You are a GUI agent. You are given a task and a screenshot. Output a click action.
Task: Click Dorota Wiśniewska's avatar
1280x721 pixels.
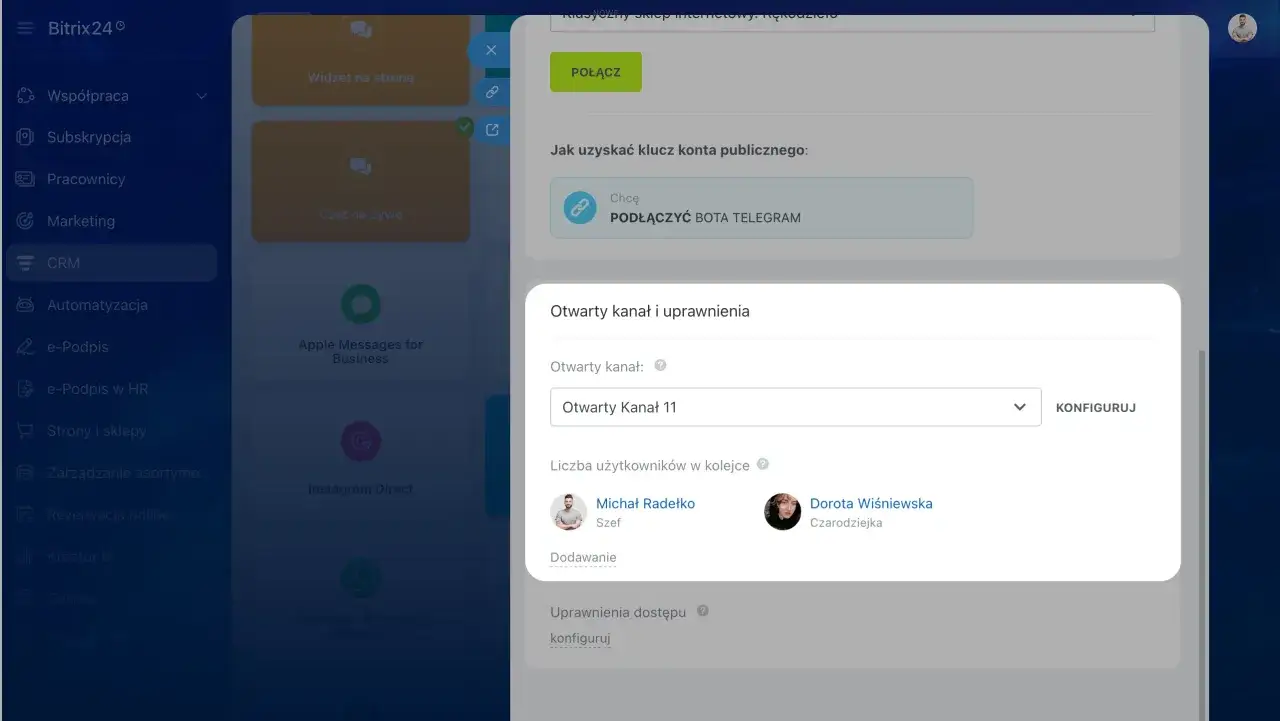click(x=782, y=512)
